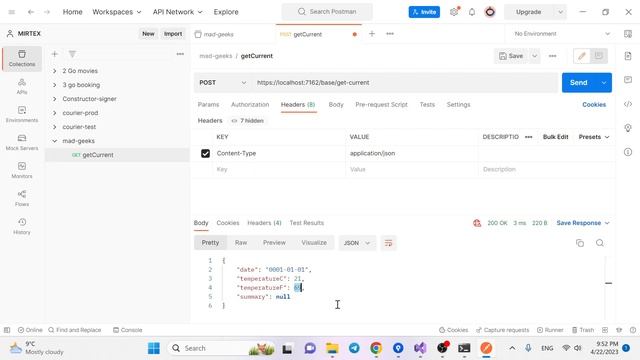This screenshot has height=360, width=640.
Task: Open the Environments sidebar panel
Action: [22, 114]
